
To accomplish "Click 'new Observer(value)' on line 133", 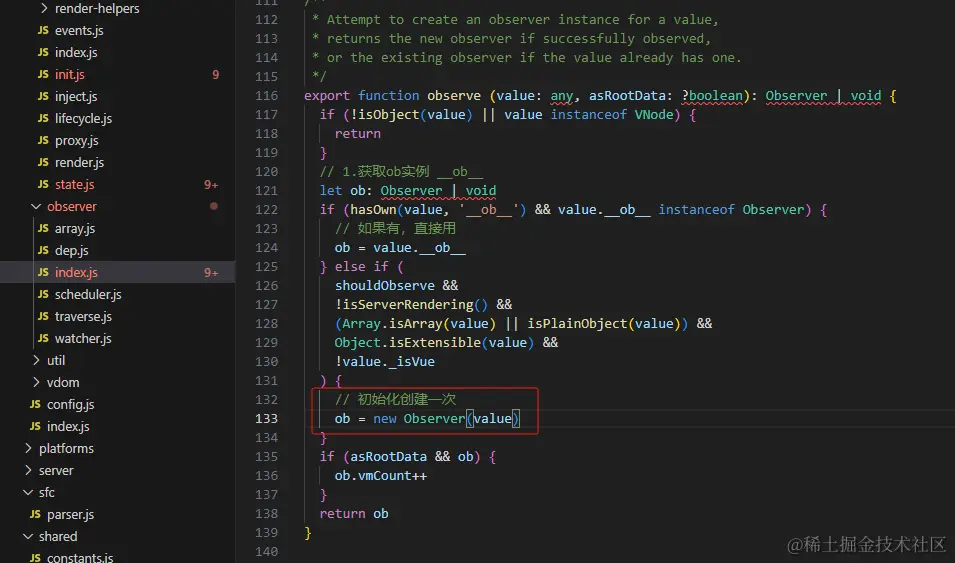I will point(446,419).
